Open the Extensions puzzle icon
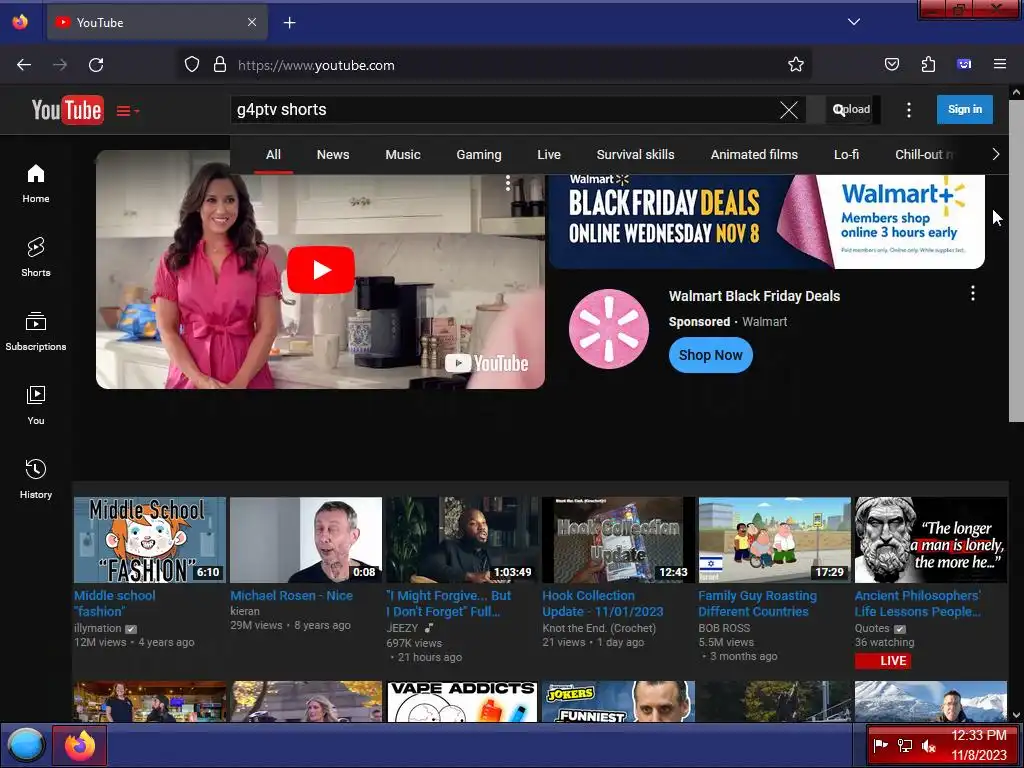This screenshot has width=1024, height=768. pos(928,64)
